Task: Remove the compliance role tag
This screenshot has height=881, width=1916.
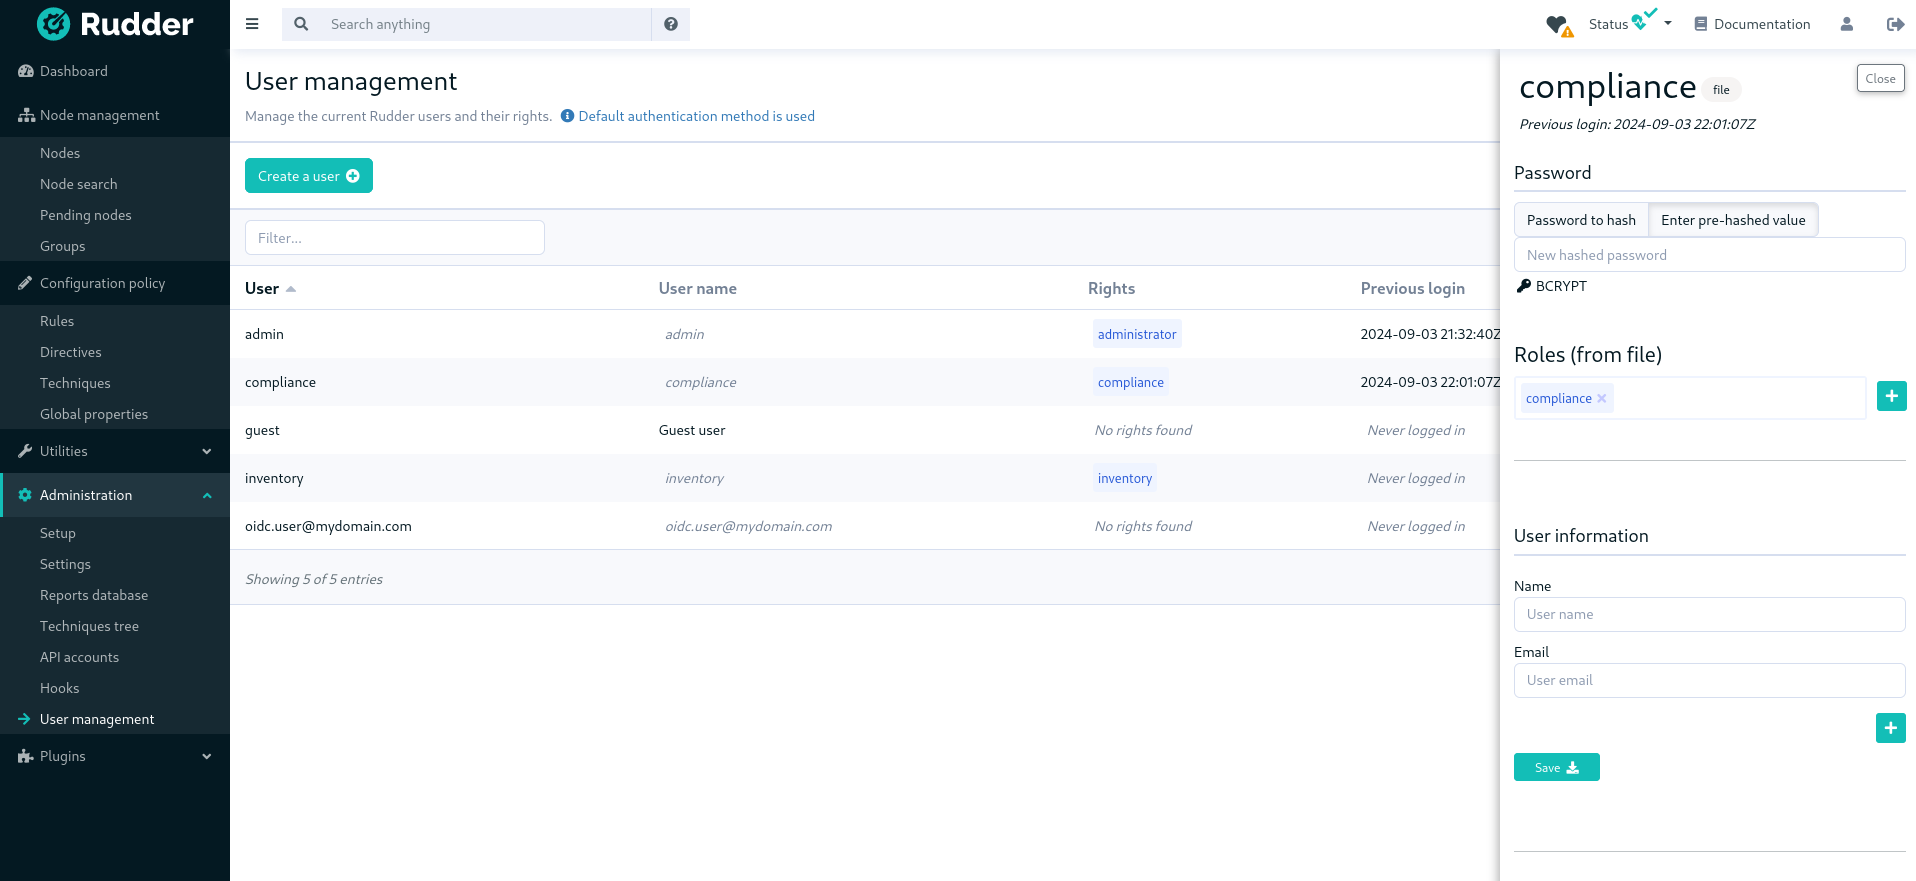Action: (1602, 398)
